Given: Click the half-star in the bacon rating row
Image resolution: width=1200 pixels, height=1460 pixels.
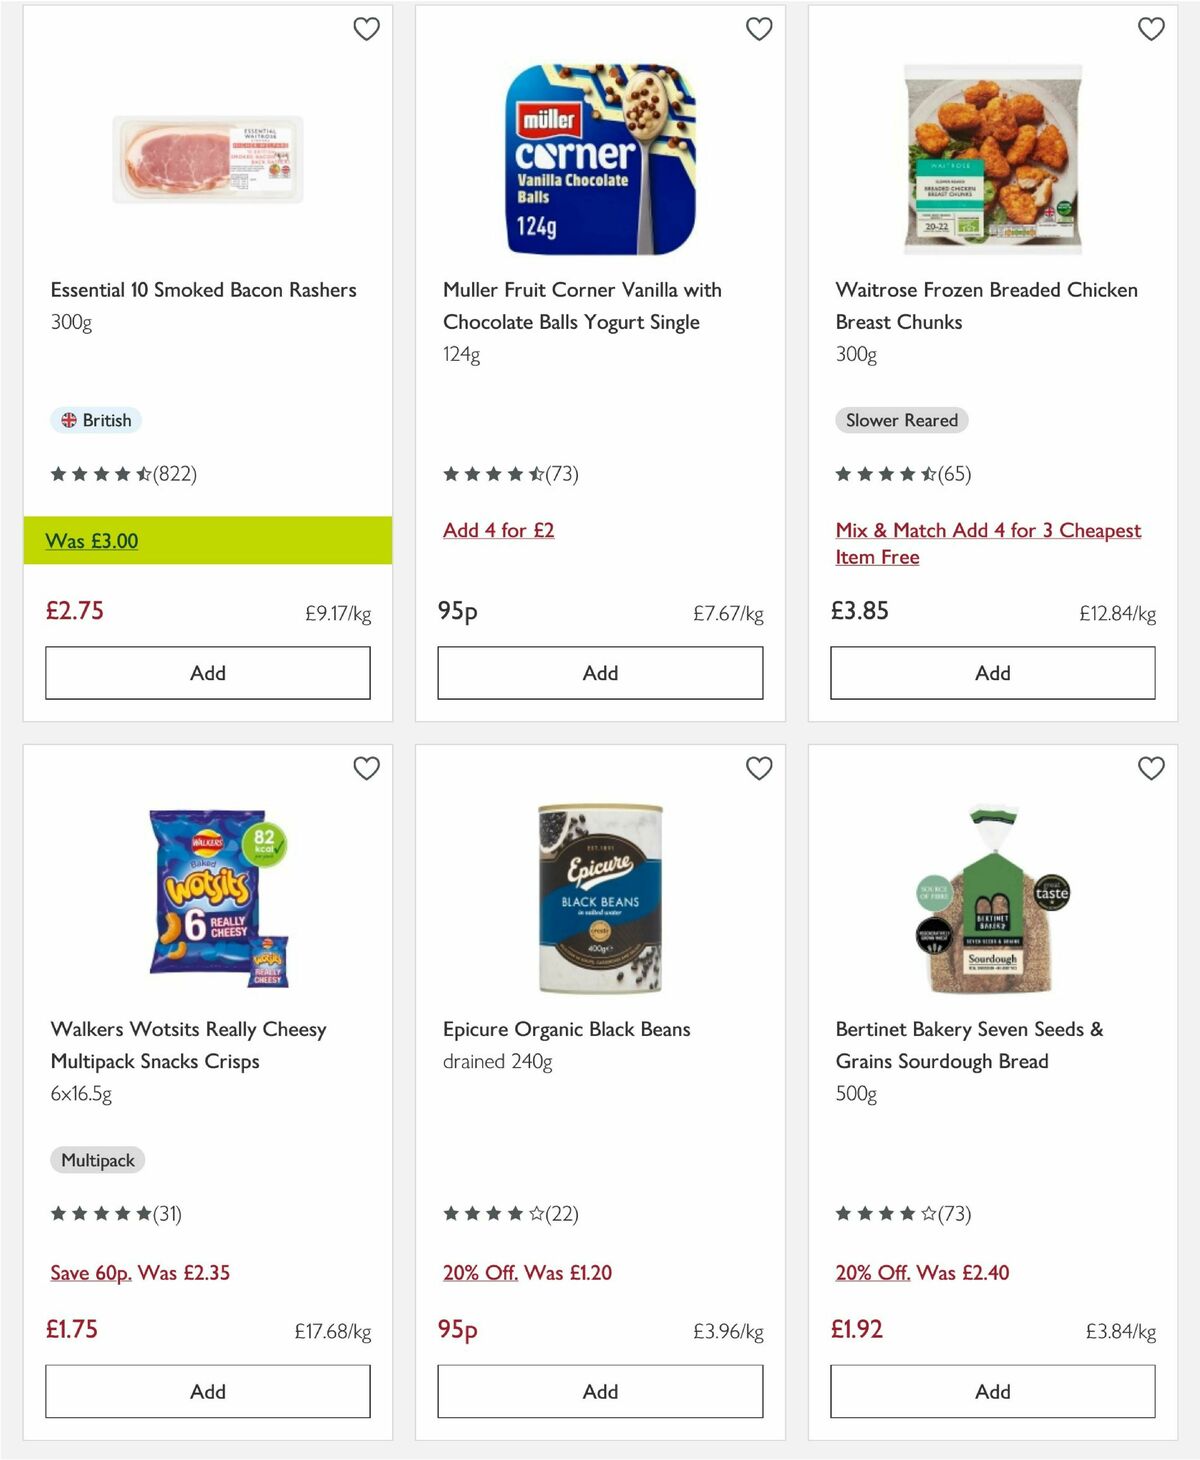Looking at the screenshot, I should point(145,474).
